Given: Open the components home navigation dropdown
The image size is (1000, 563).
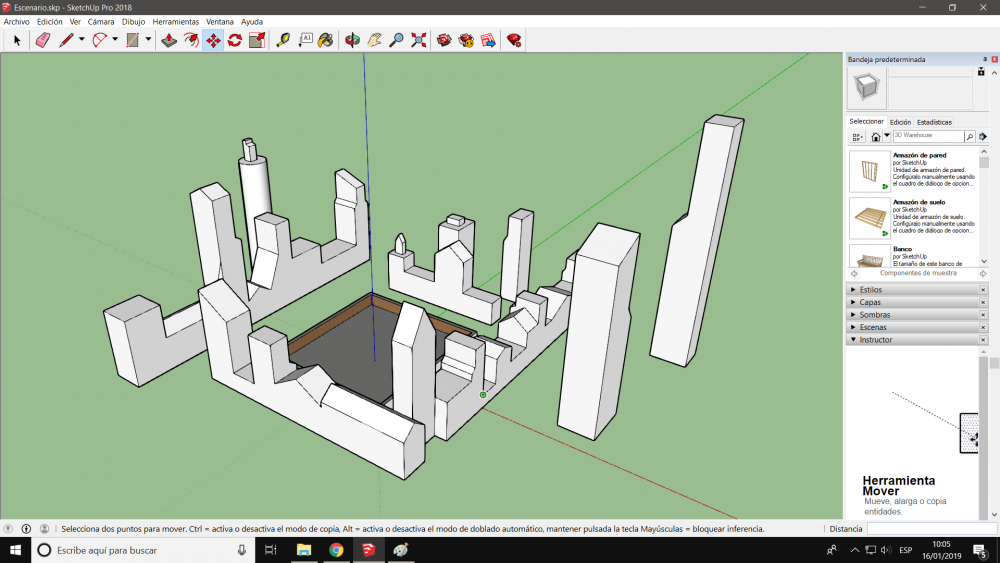Looking at the screenshot, I should click(887, 136).
